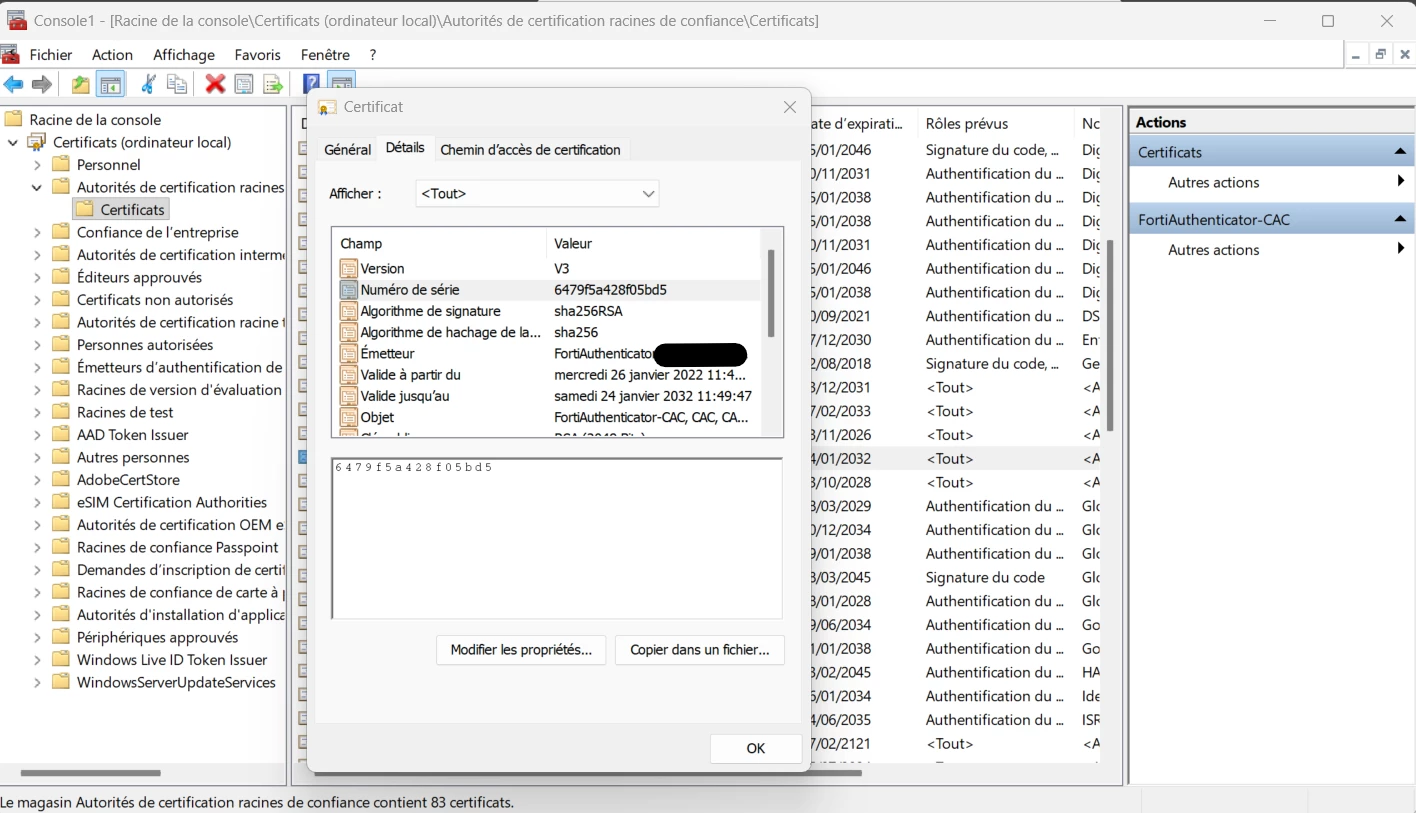This screenshot has width=1416, height=813.
Task: Click the Racine de la console folder icon
Action: 14,119
